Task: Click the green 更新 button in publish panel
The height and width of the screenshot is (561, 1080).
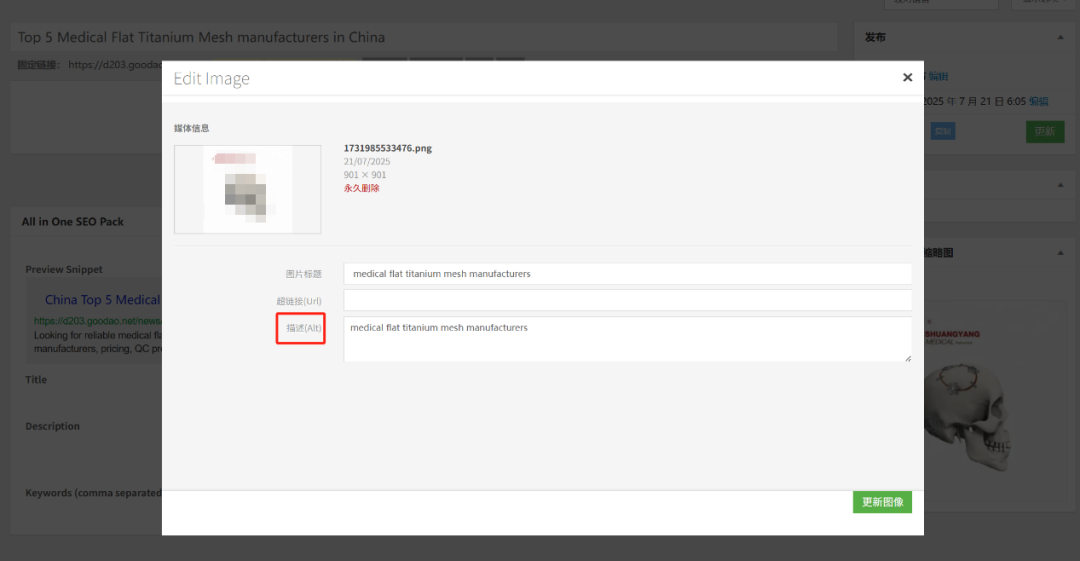Action: click(1045, 131)
